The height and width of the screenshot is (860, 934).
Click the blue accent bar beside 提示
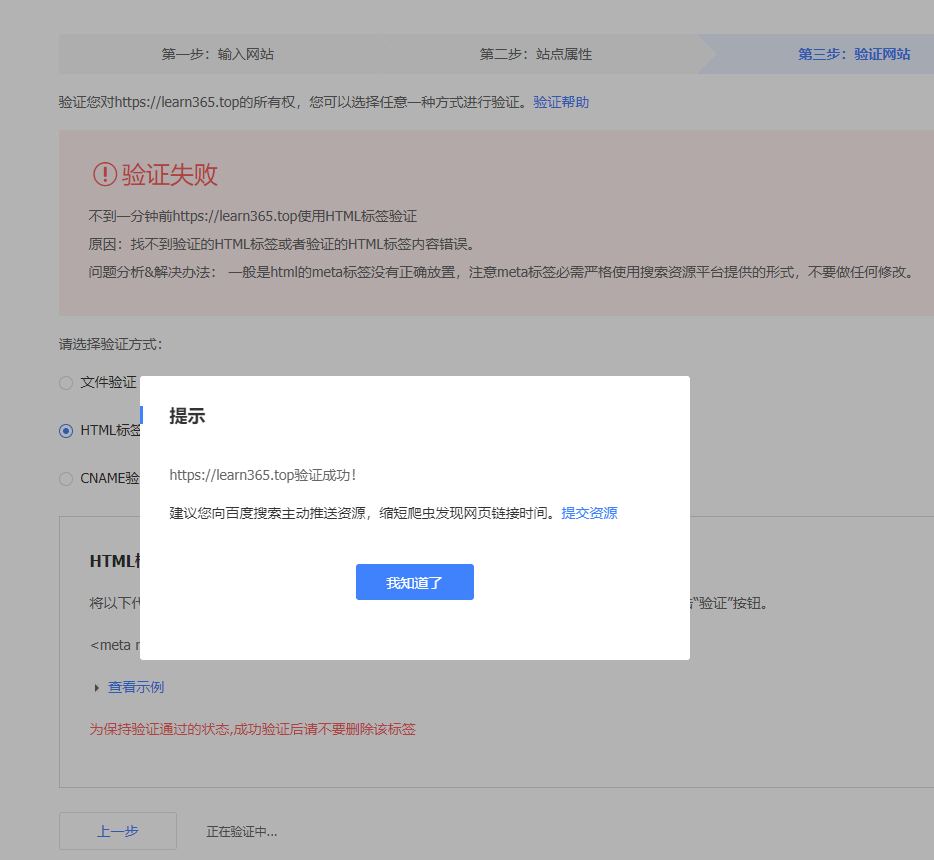pyautogui.click(x=142, y=415)
